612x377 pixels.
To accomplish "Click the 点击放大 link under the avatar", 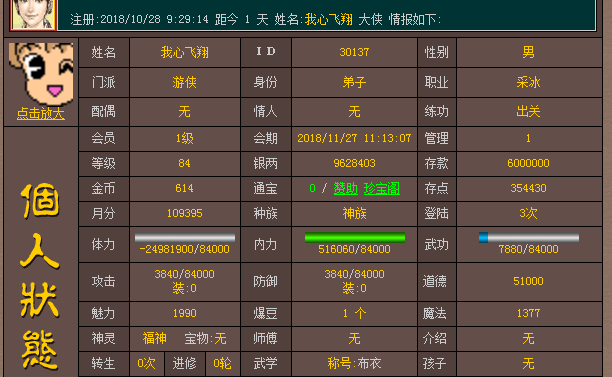I will pyautogui.click(x=41, y=114).
